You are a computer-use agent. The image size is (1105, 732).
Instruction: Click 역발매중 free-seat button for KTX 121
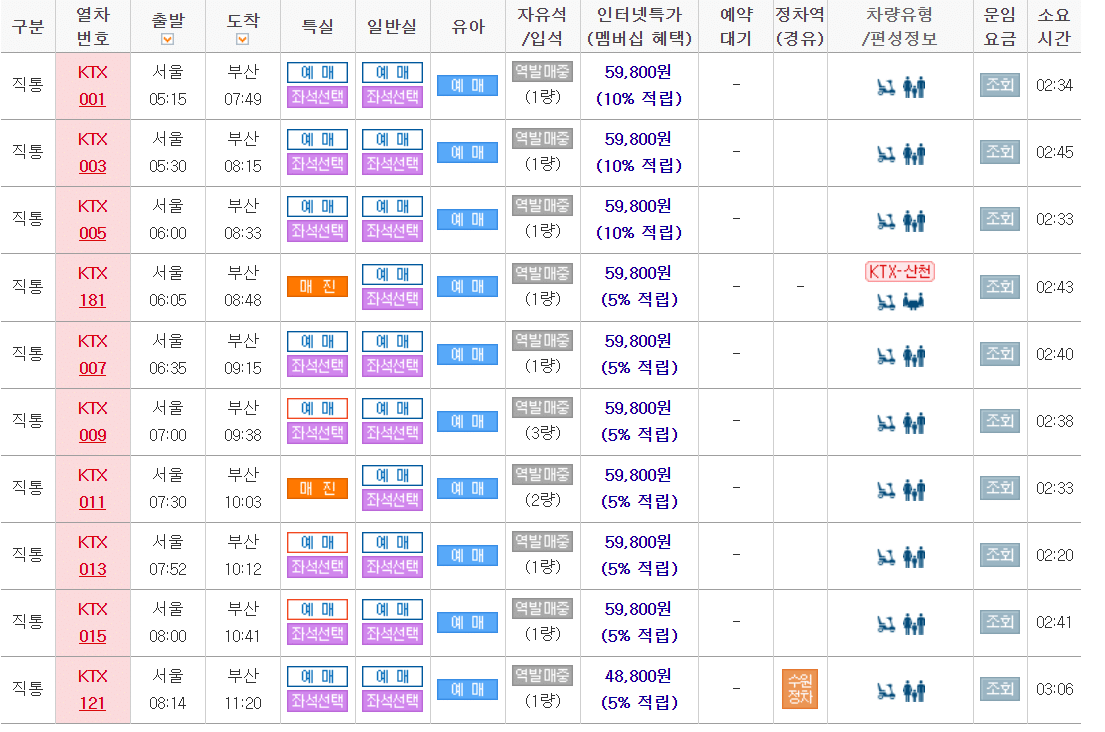(542, 675)
